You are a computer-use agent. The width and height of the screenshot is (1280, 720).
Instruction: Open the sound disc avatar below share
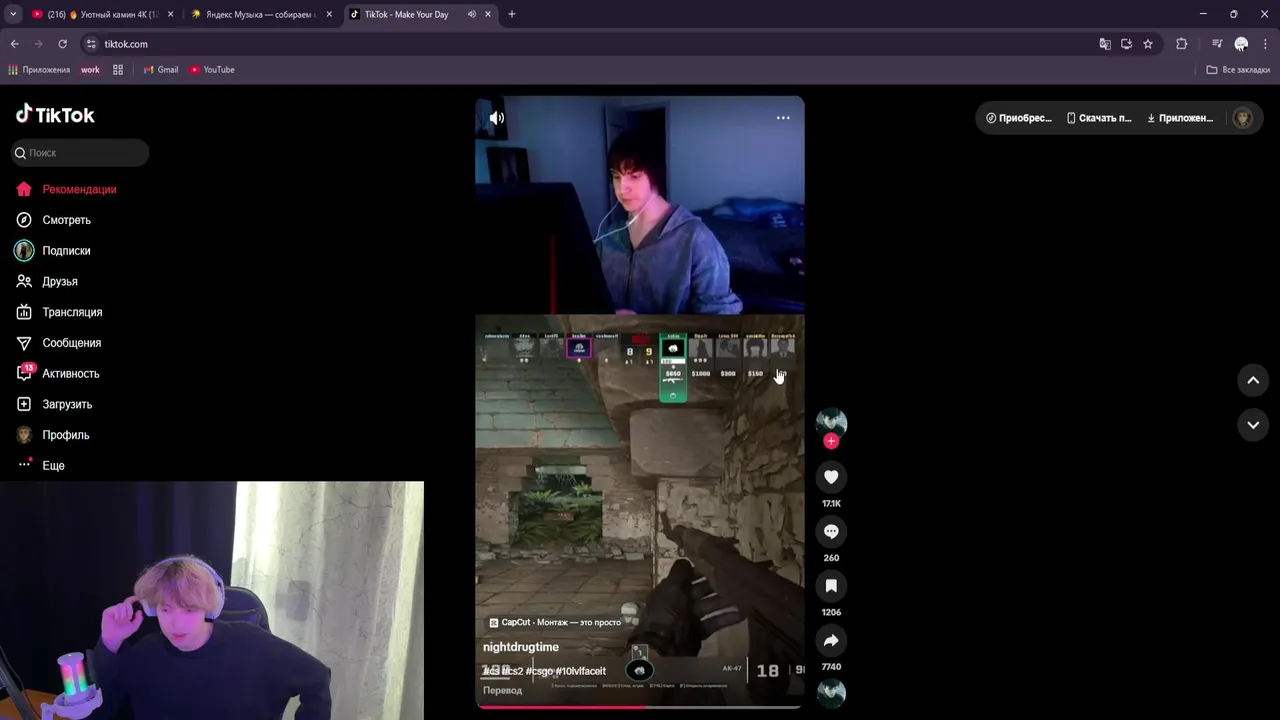coord(831,693)
